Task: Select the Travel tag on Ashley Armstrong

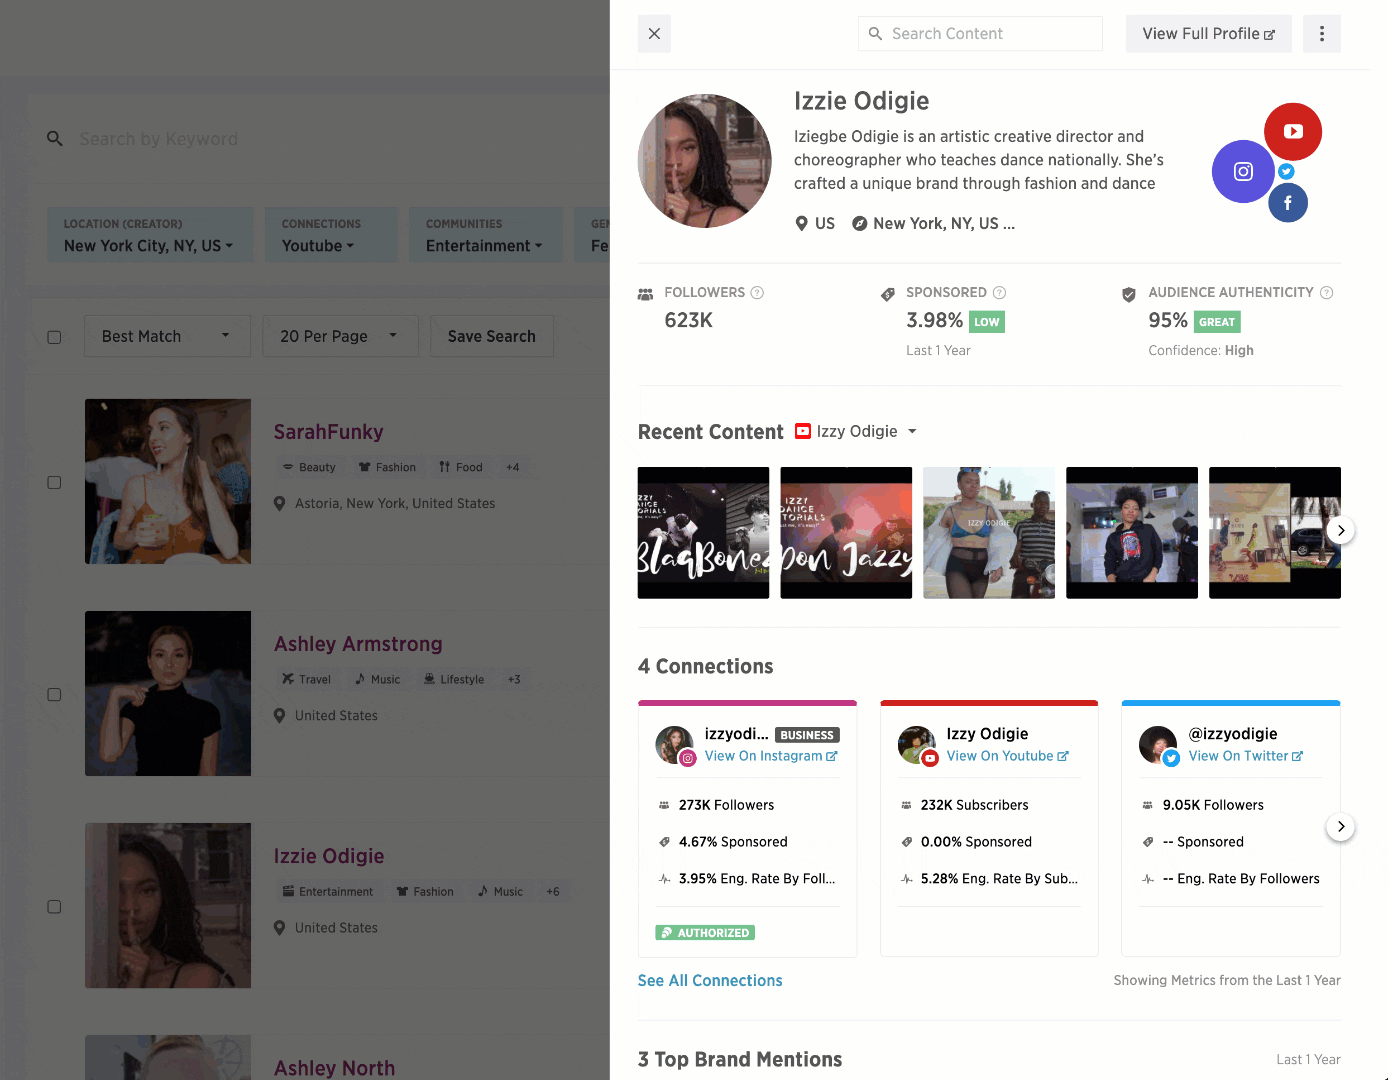Action: pos(306,679)
